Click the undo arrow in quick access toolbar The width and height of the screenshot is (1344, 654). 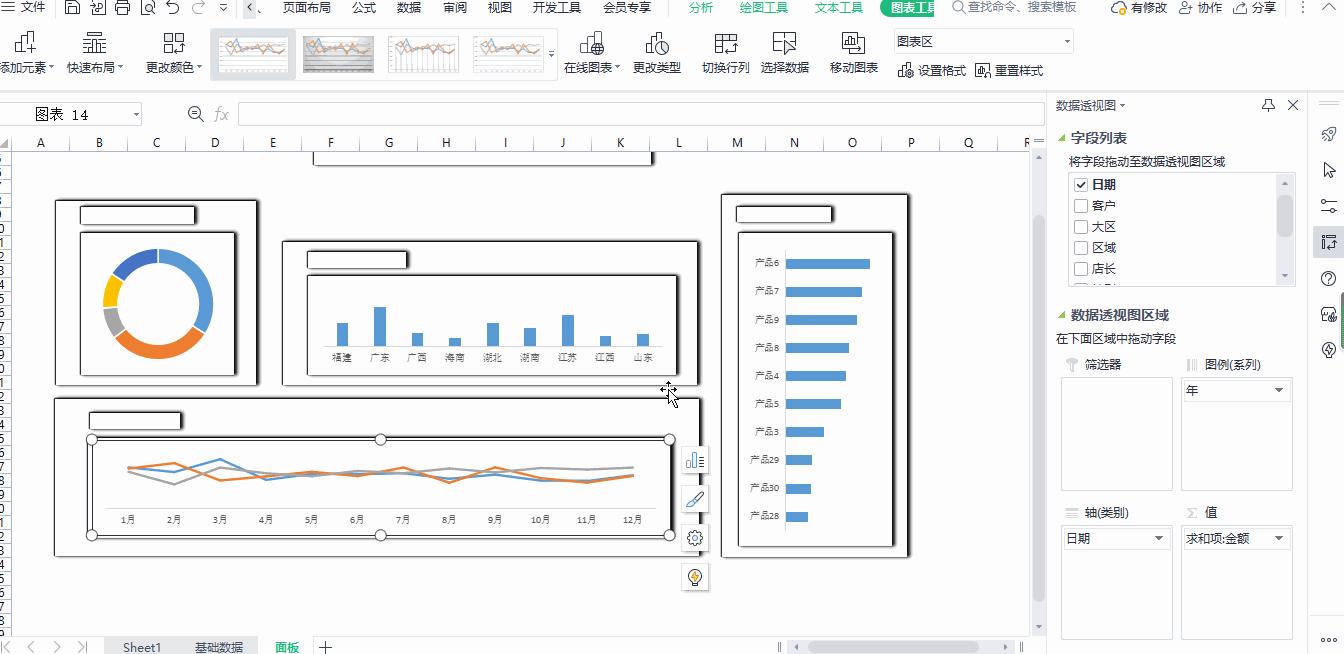(173, 8)
